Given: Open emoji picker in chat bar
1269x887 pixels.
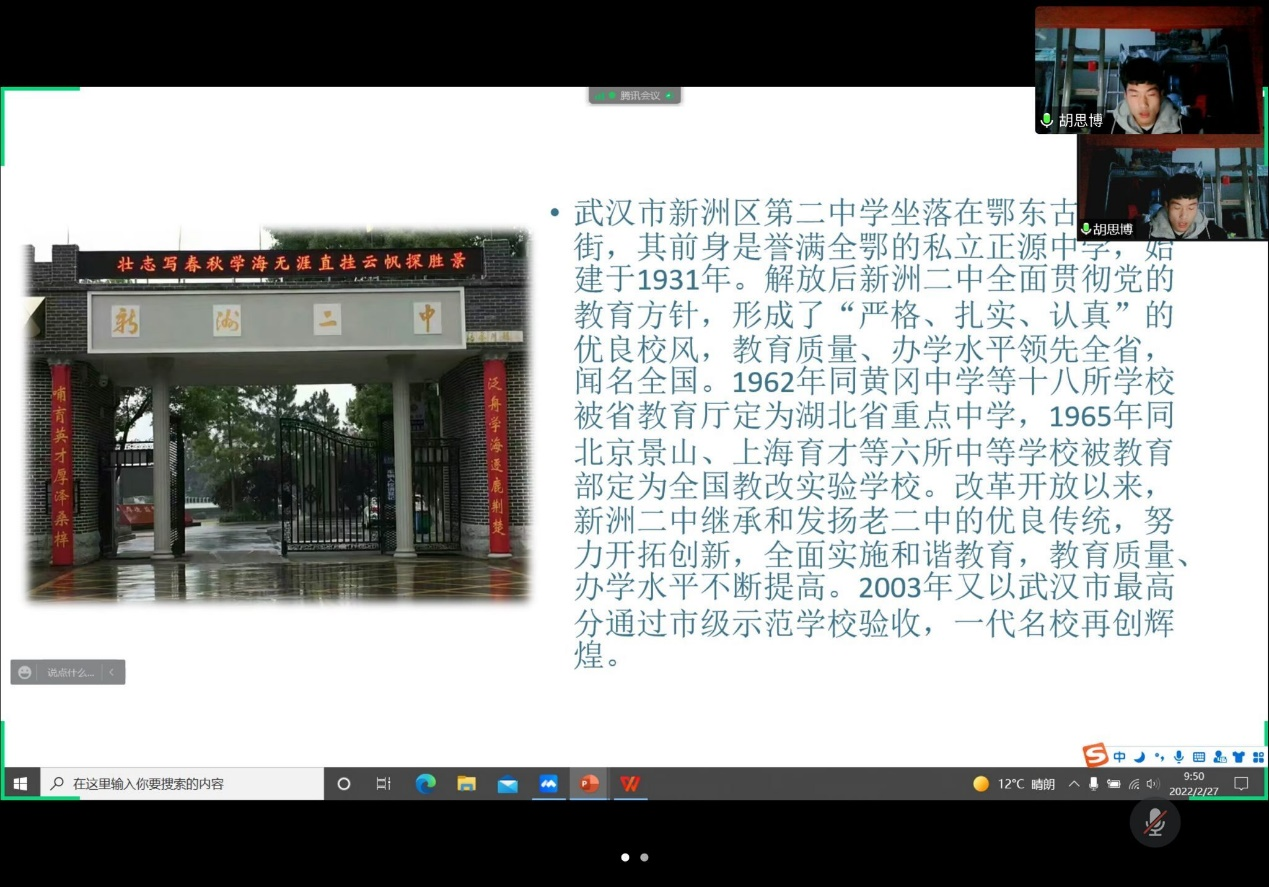Looking at the screenshot, I should 25,672.
